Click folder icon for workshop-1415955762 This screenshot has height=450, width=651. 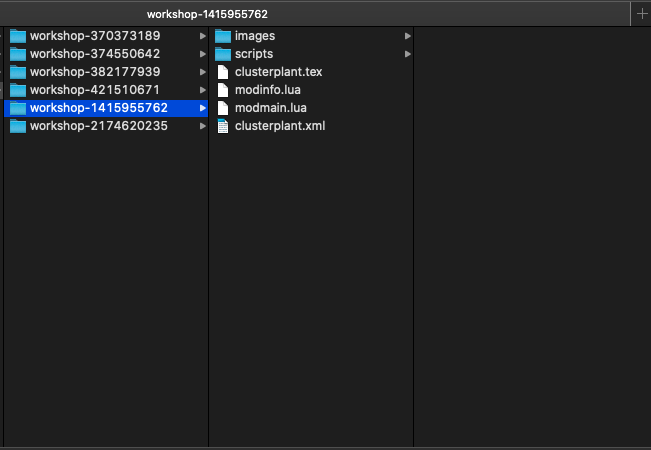[18, 108]
